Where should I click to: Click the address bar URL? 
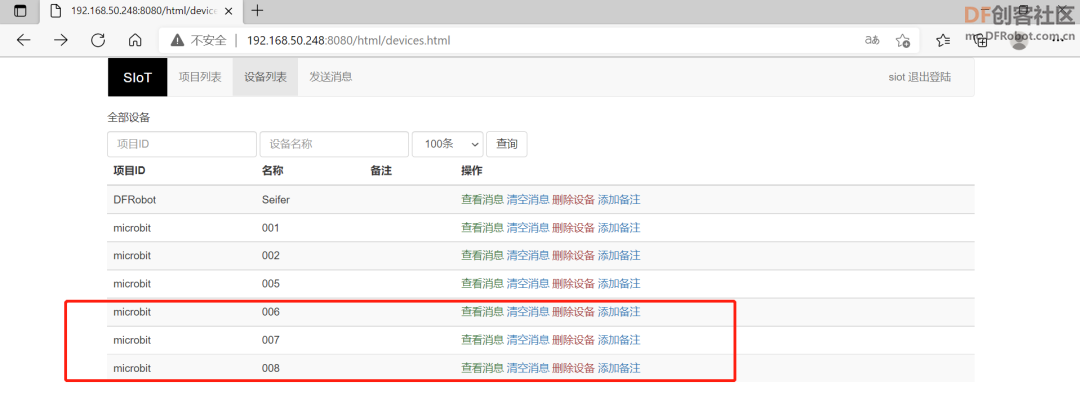(x=349, y=40)
